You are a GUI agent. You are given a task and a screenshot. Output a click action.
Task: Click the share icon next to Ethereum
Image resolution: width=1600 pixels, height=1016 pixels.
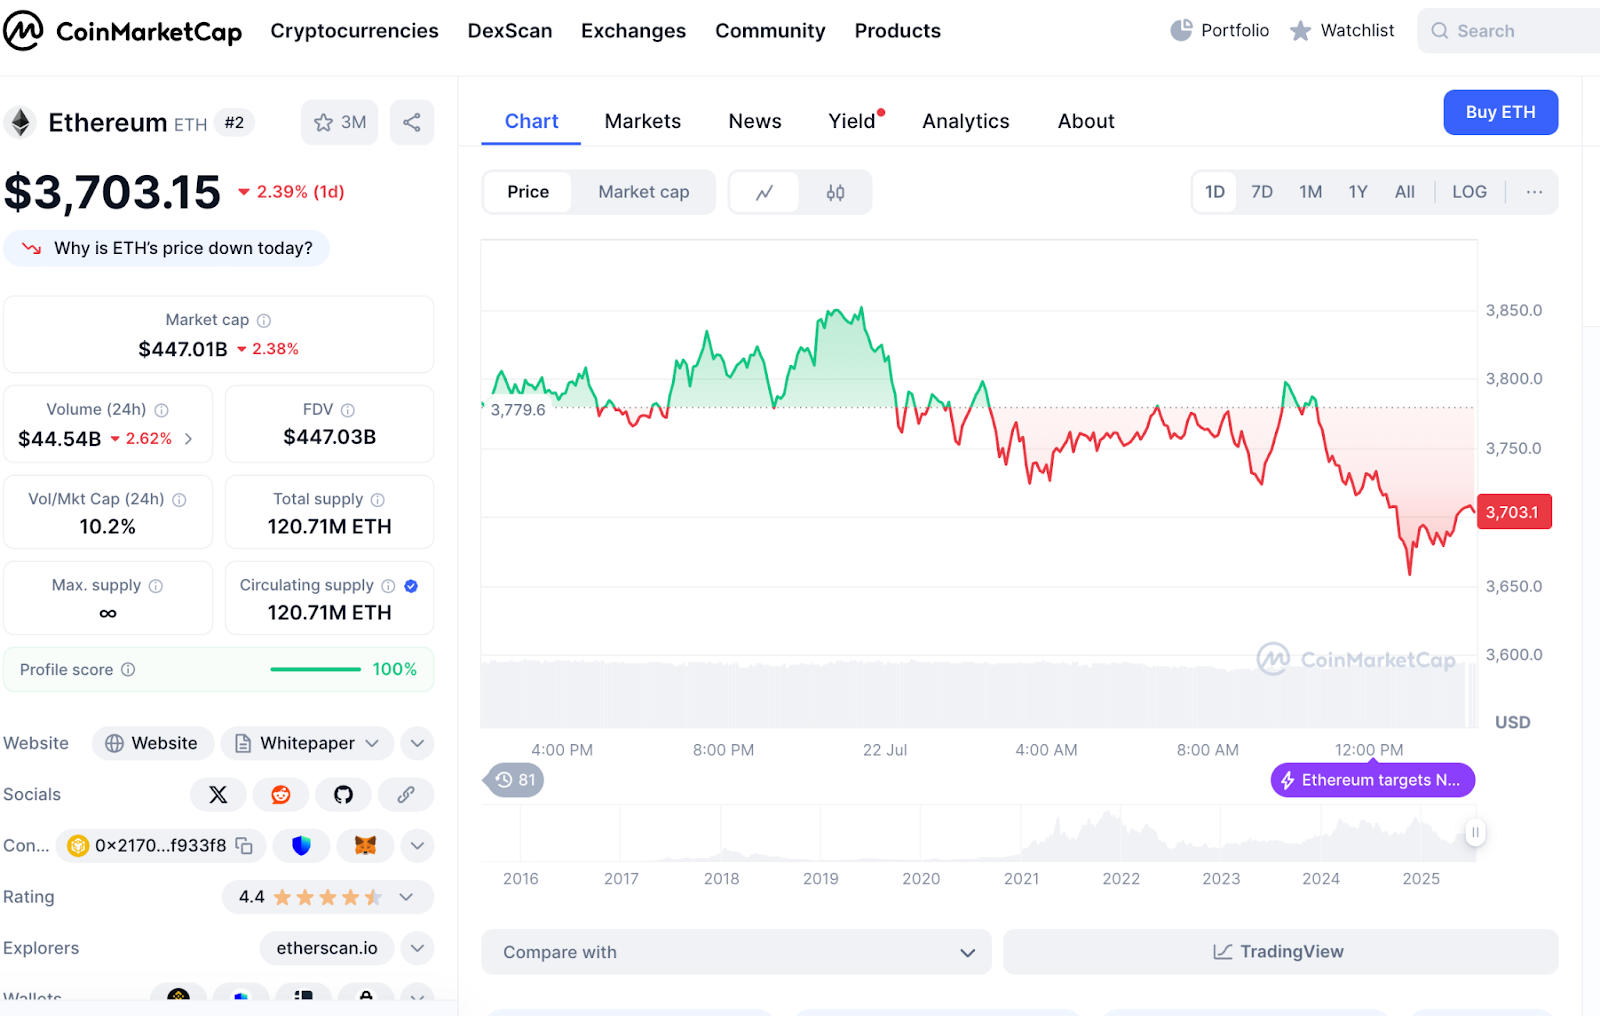(x=412, y=122)
